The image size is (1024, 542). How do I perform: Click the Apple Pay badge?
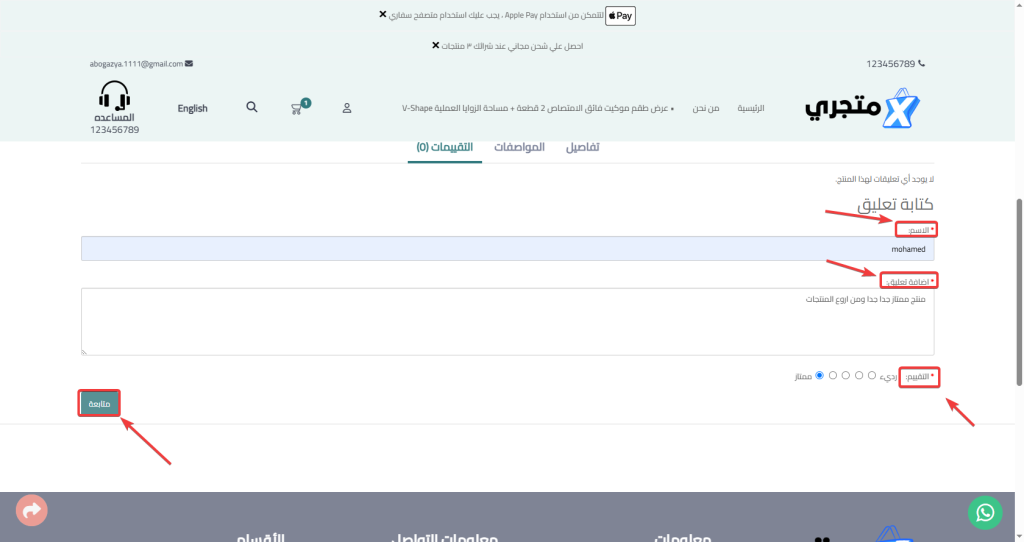click(621, 15)
